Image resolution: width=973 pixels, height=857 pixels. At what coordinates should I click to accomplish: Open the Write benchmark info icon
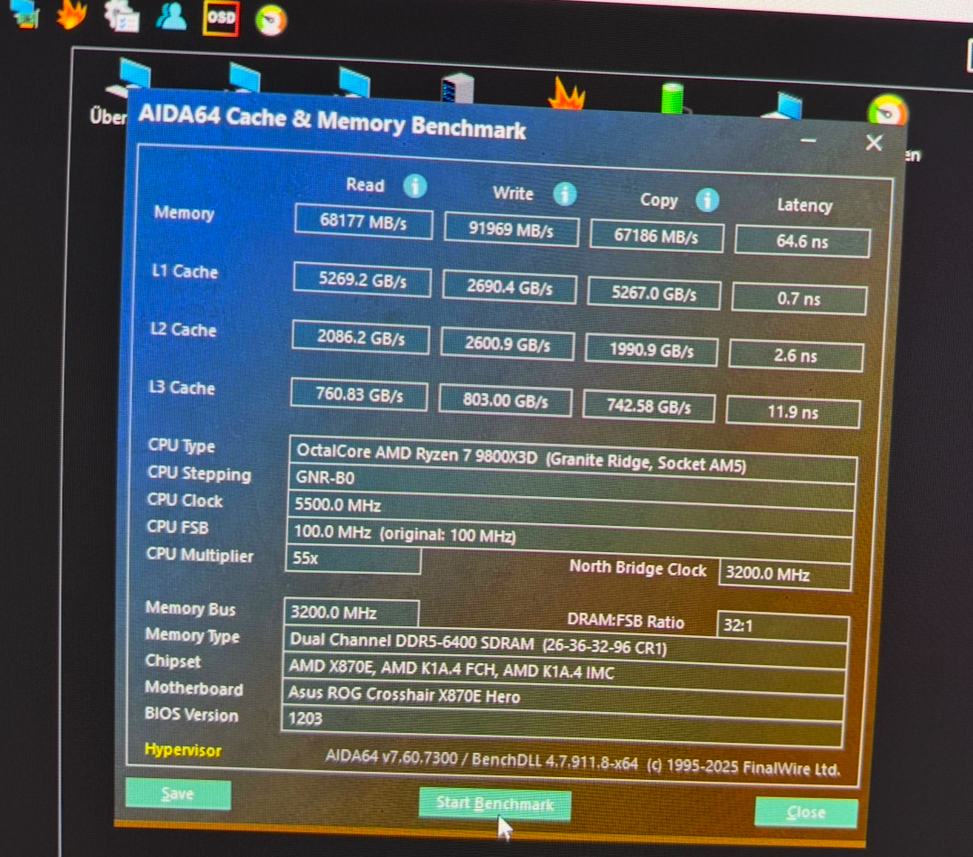(564, 194)
